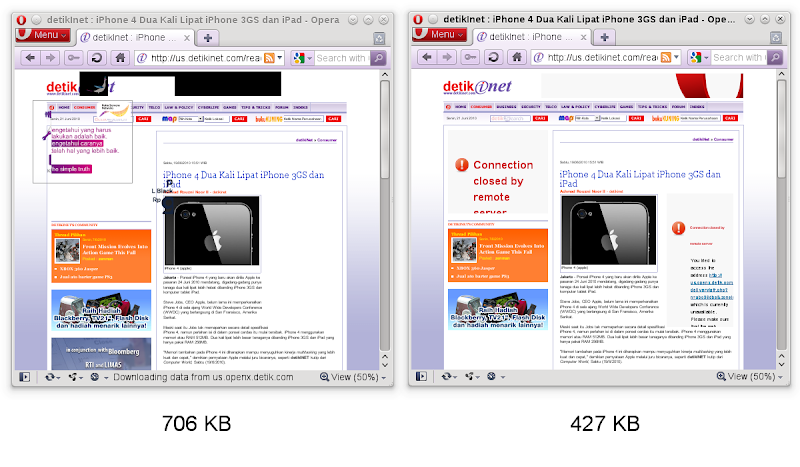The height and width of the screenshot is (467, 800).
Task: Go forward in the right Opera window
Action: pyautogui.click(x=446, y=57)
